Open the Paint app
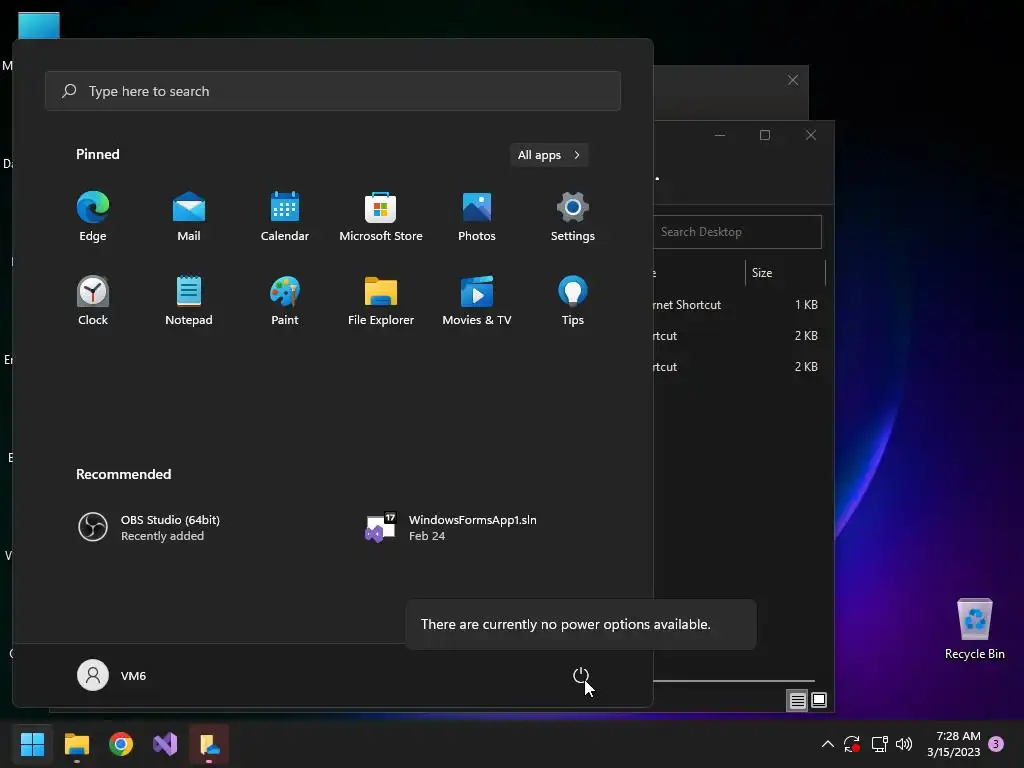Viewport: 1024px width, 768px height. point(285,301)
